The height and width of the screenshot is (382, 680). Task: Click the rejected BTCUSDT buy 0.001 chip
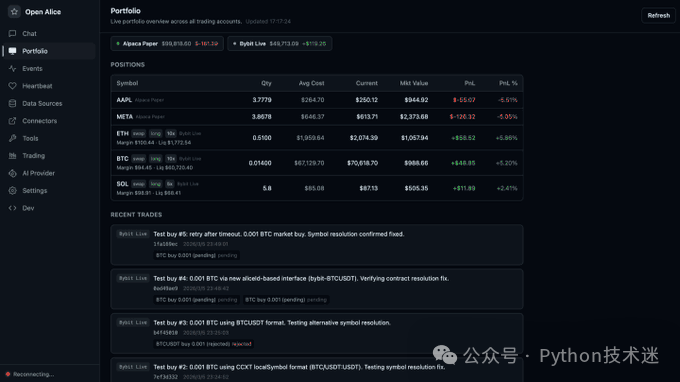point(203,344)
